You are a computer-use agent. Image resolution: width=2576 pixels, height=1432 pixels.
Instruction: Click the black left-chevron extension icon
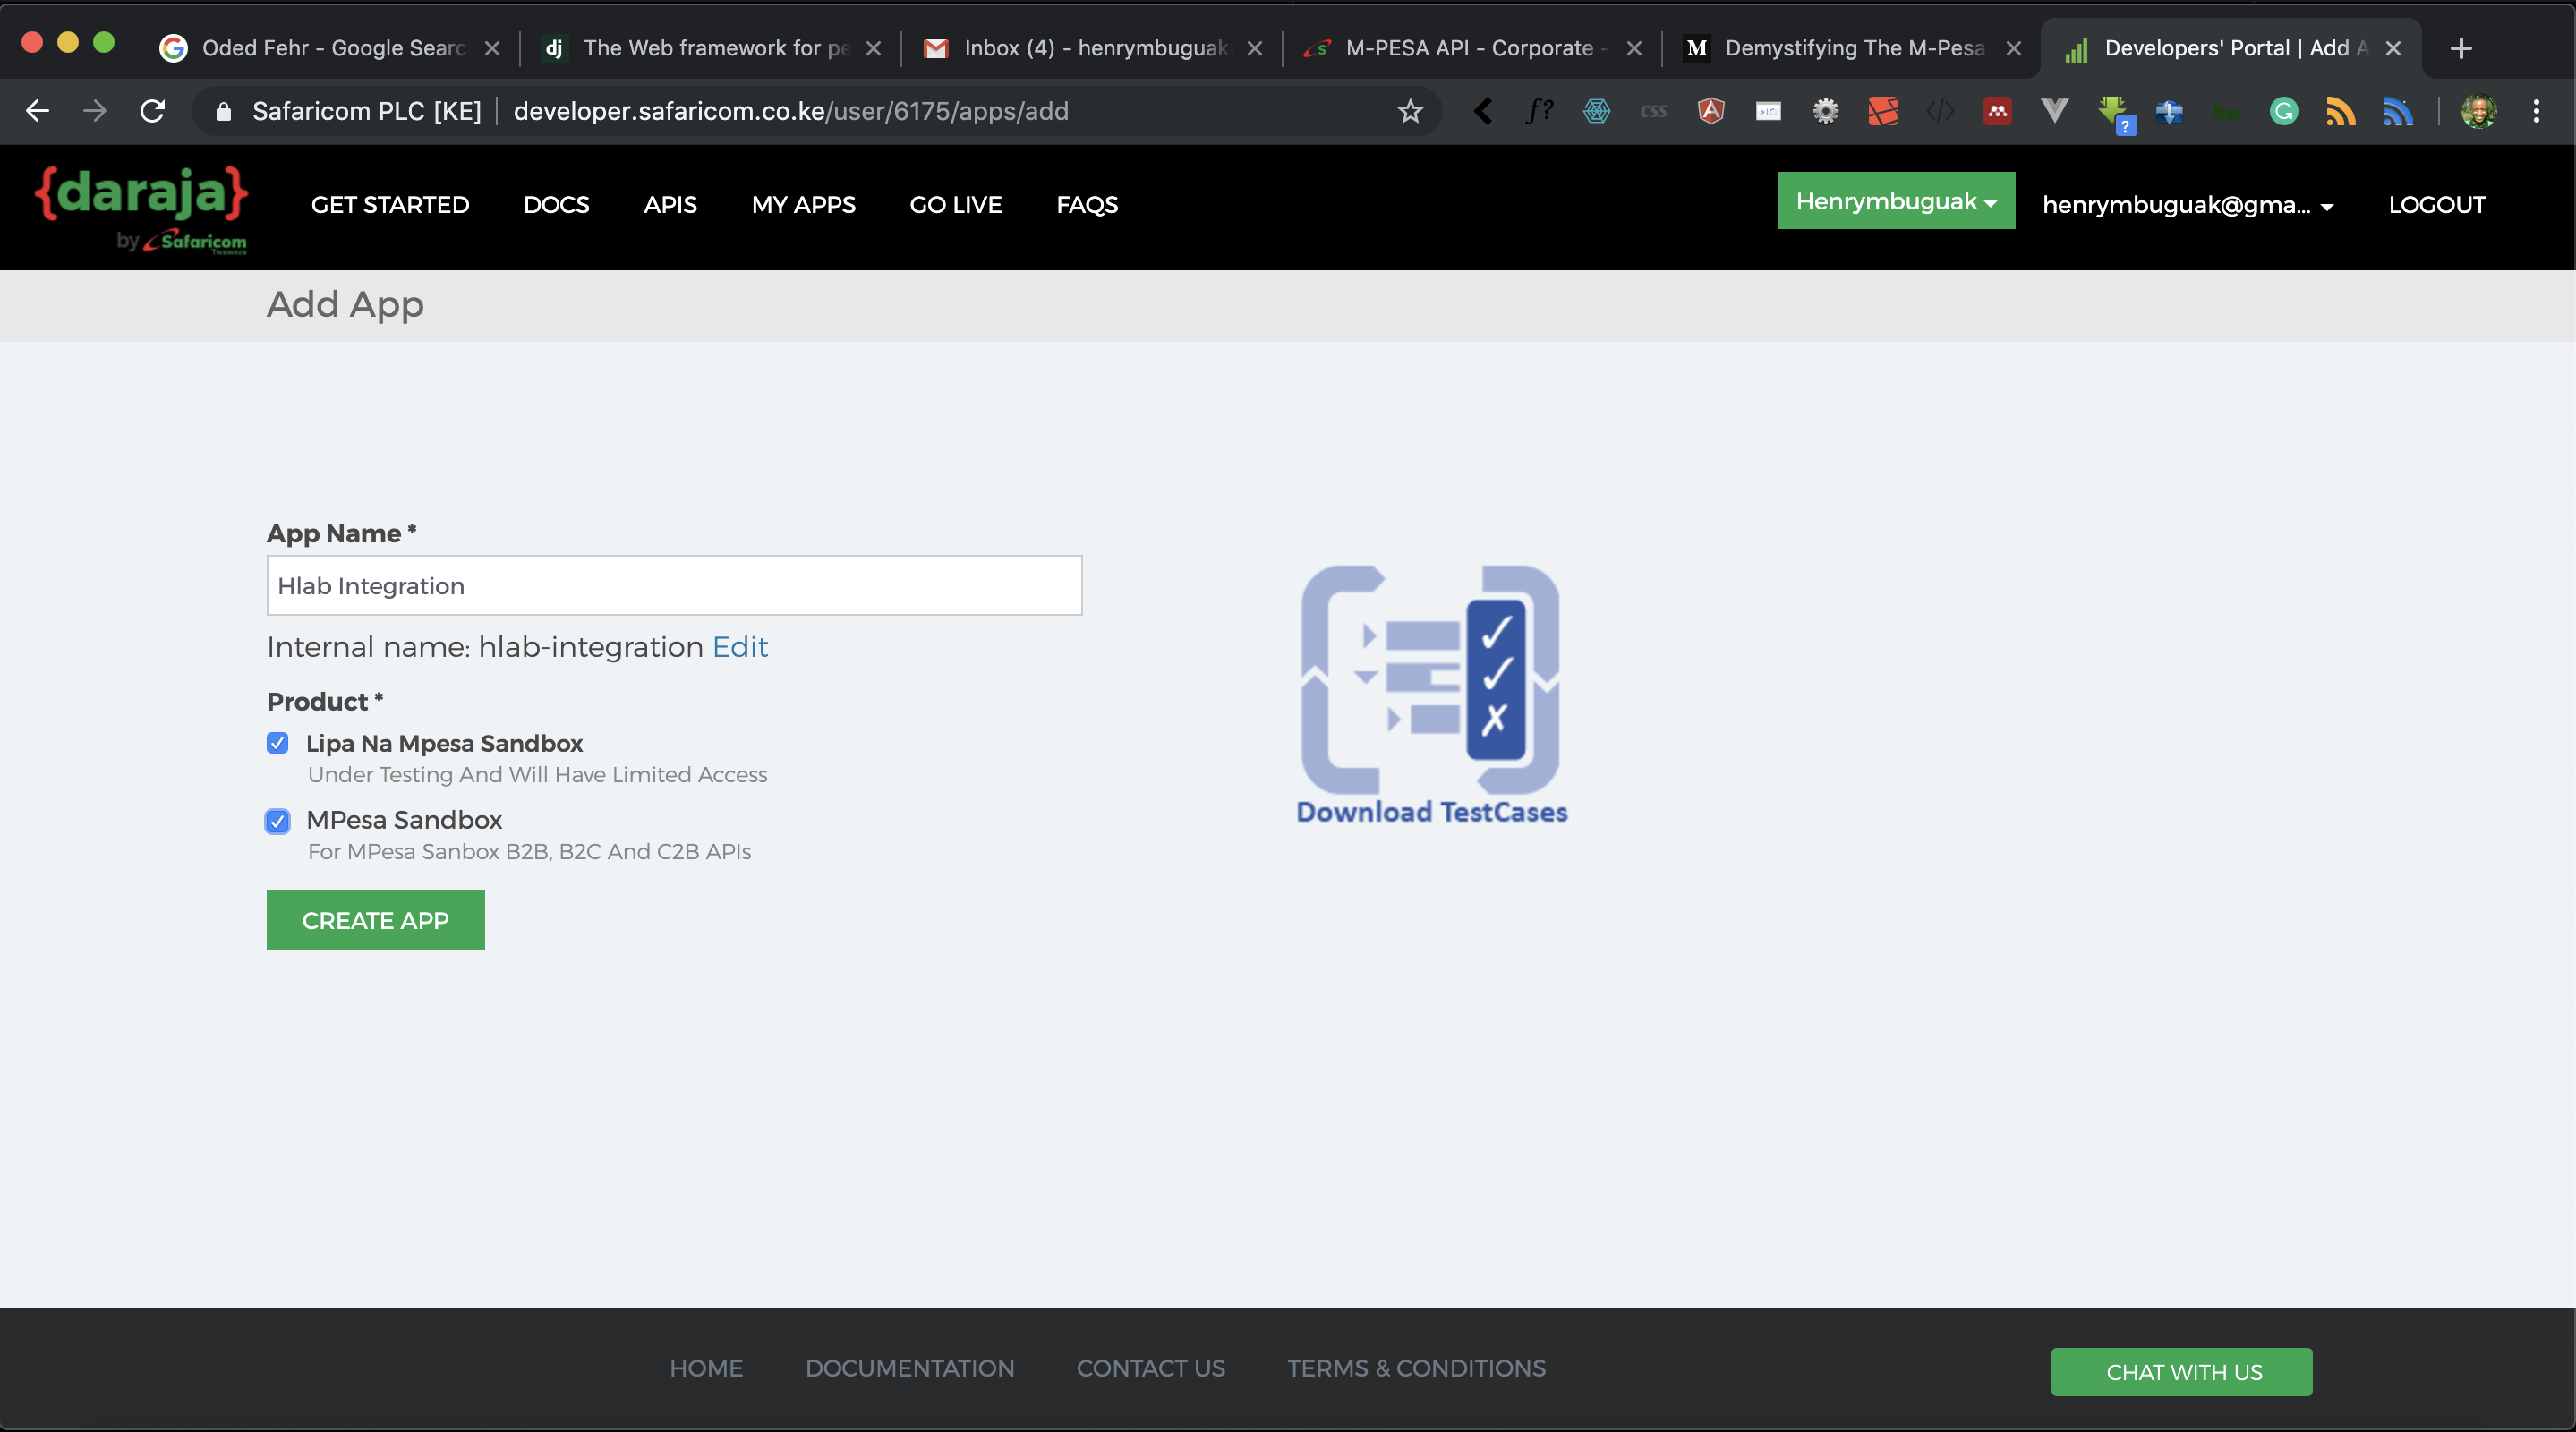(x=1483, y=111)
